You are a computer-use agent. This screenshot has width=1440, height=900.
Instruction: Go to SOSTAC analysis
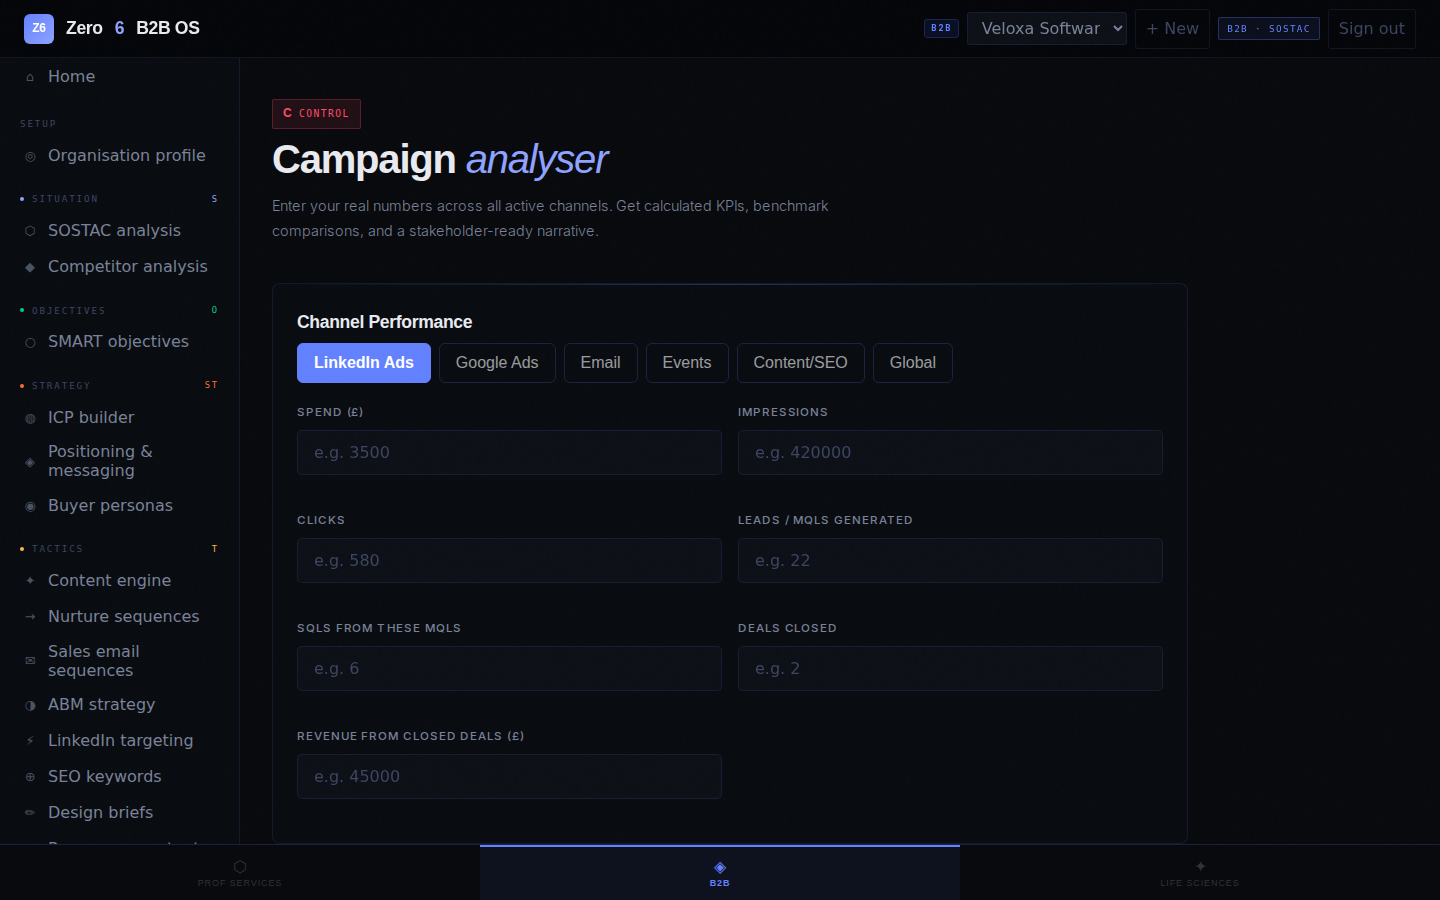click(120, 231)
